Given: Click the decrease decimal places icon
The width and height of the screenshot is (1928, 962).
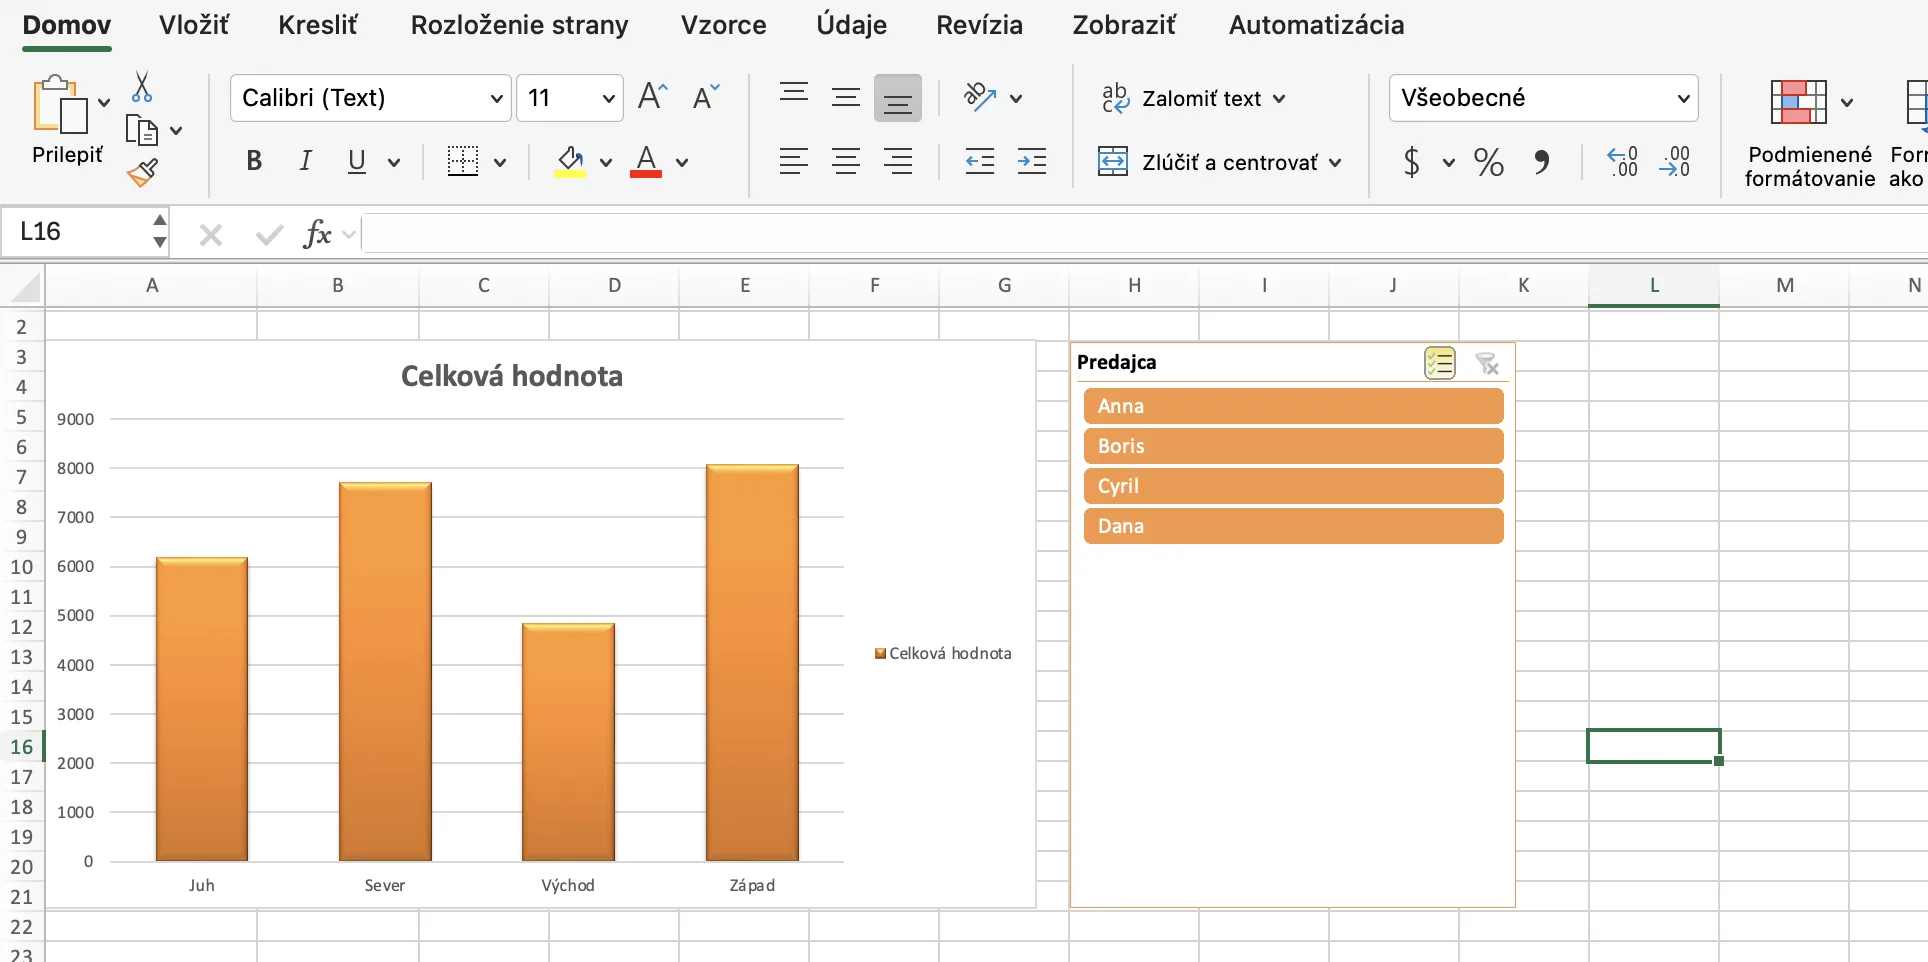Looking at the screenshot, I should coord(1674,161).
